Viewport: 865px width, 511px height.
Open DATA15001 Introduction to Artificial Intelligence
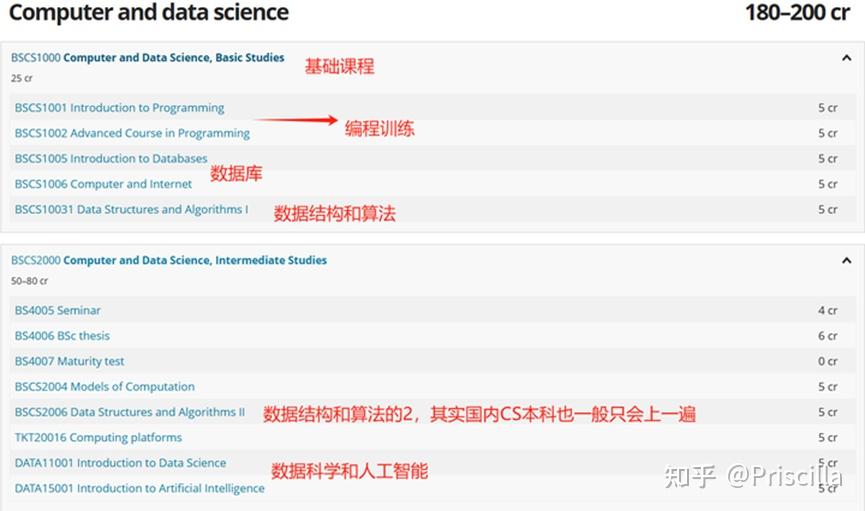click(x=139, y=489)
